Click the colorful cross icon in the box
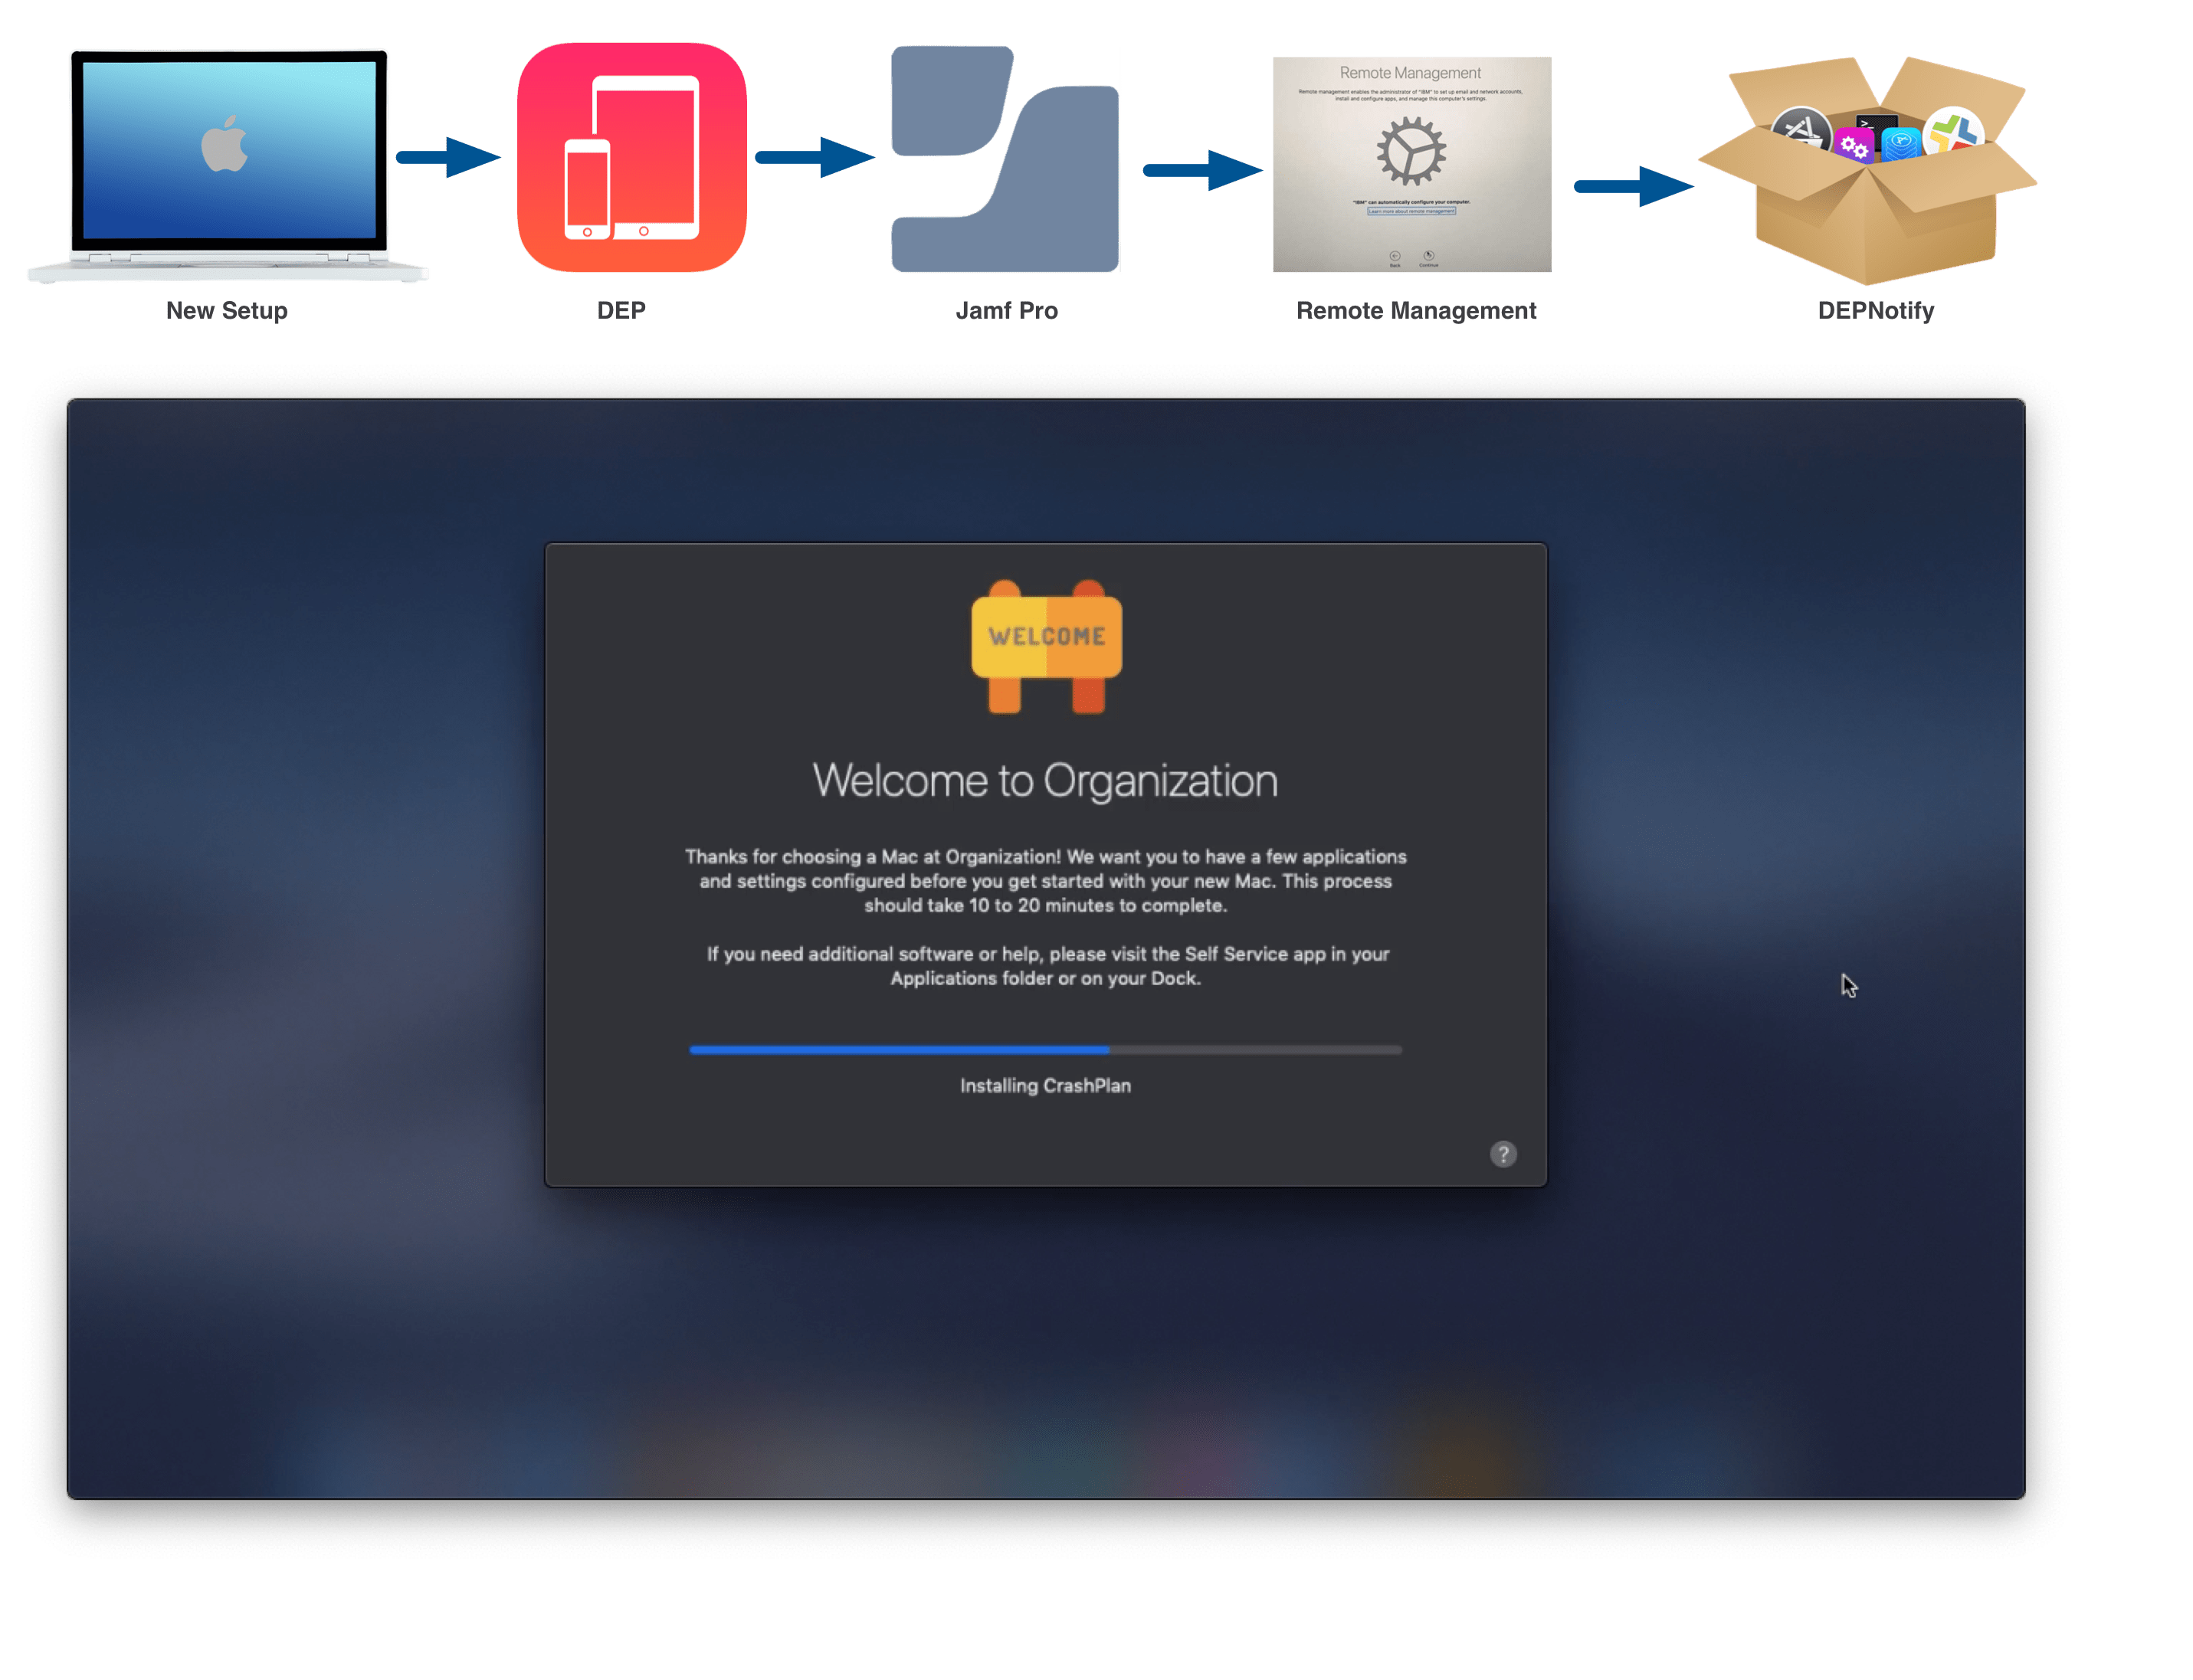The image size is (2193, 1680). pyautogui.click(x=1953, y=131)
